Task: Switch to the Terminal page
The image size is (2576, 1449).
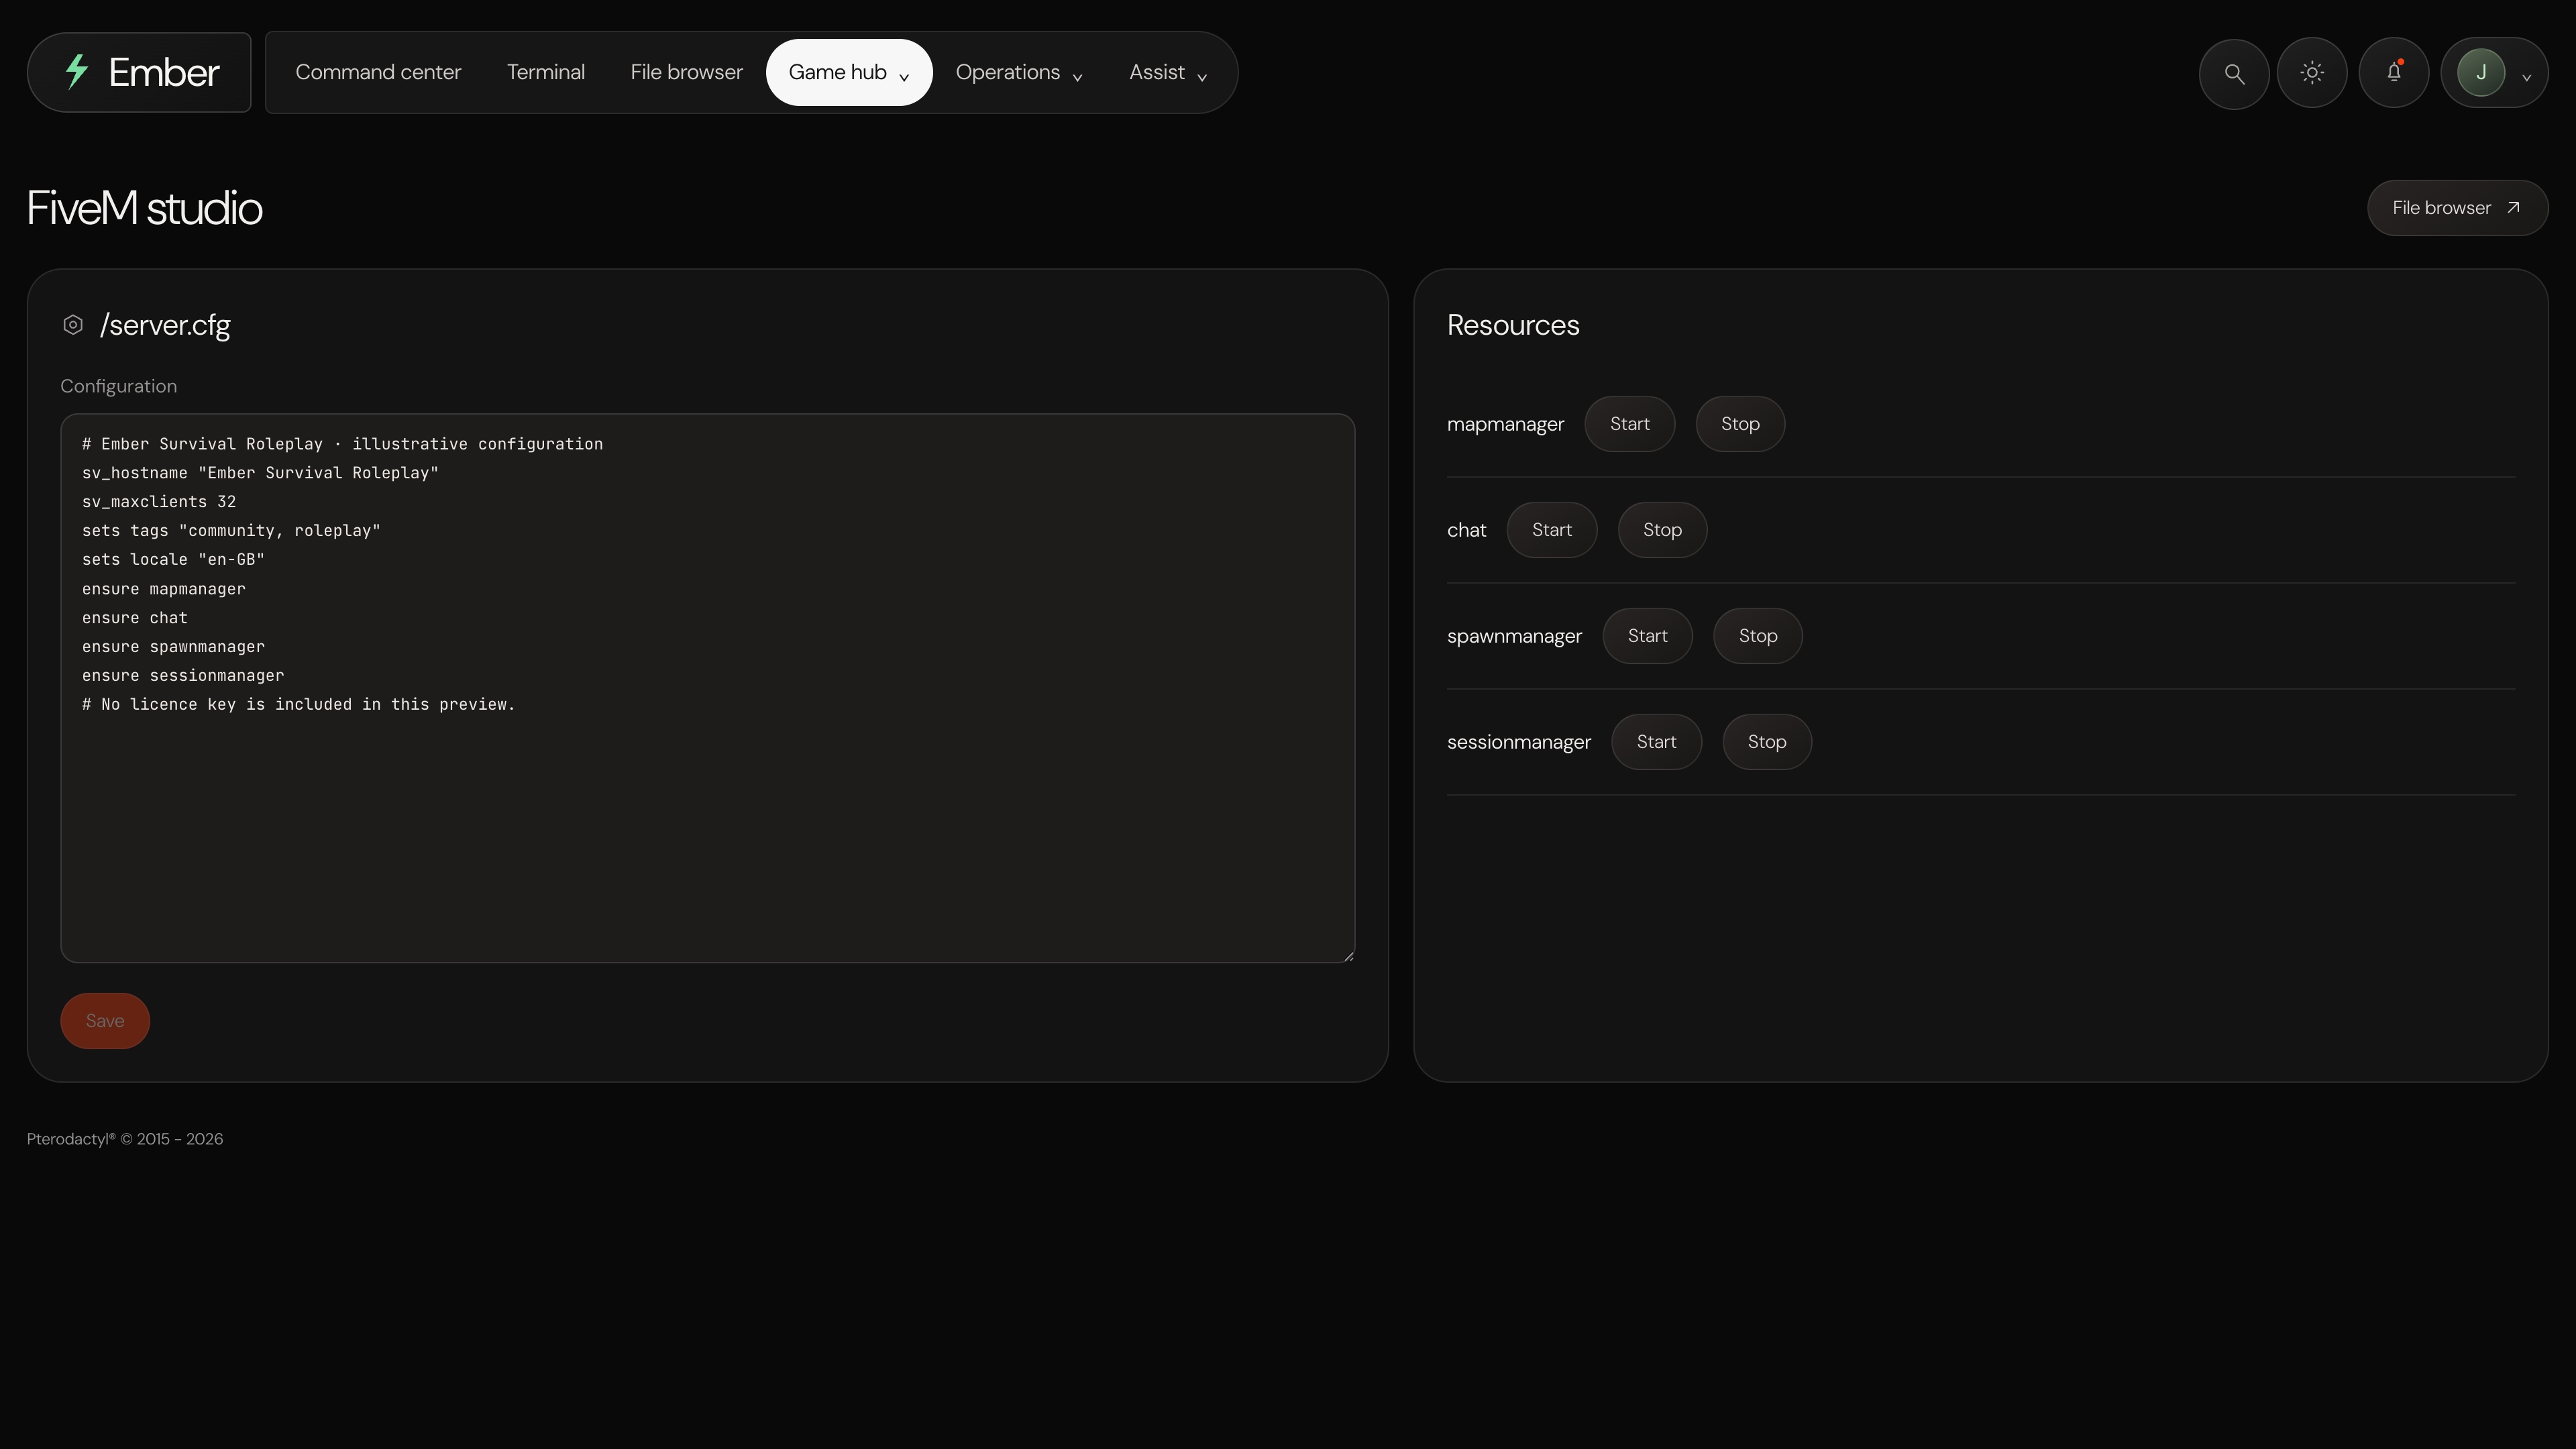Action: 546,72
